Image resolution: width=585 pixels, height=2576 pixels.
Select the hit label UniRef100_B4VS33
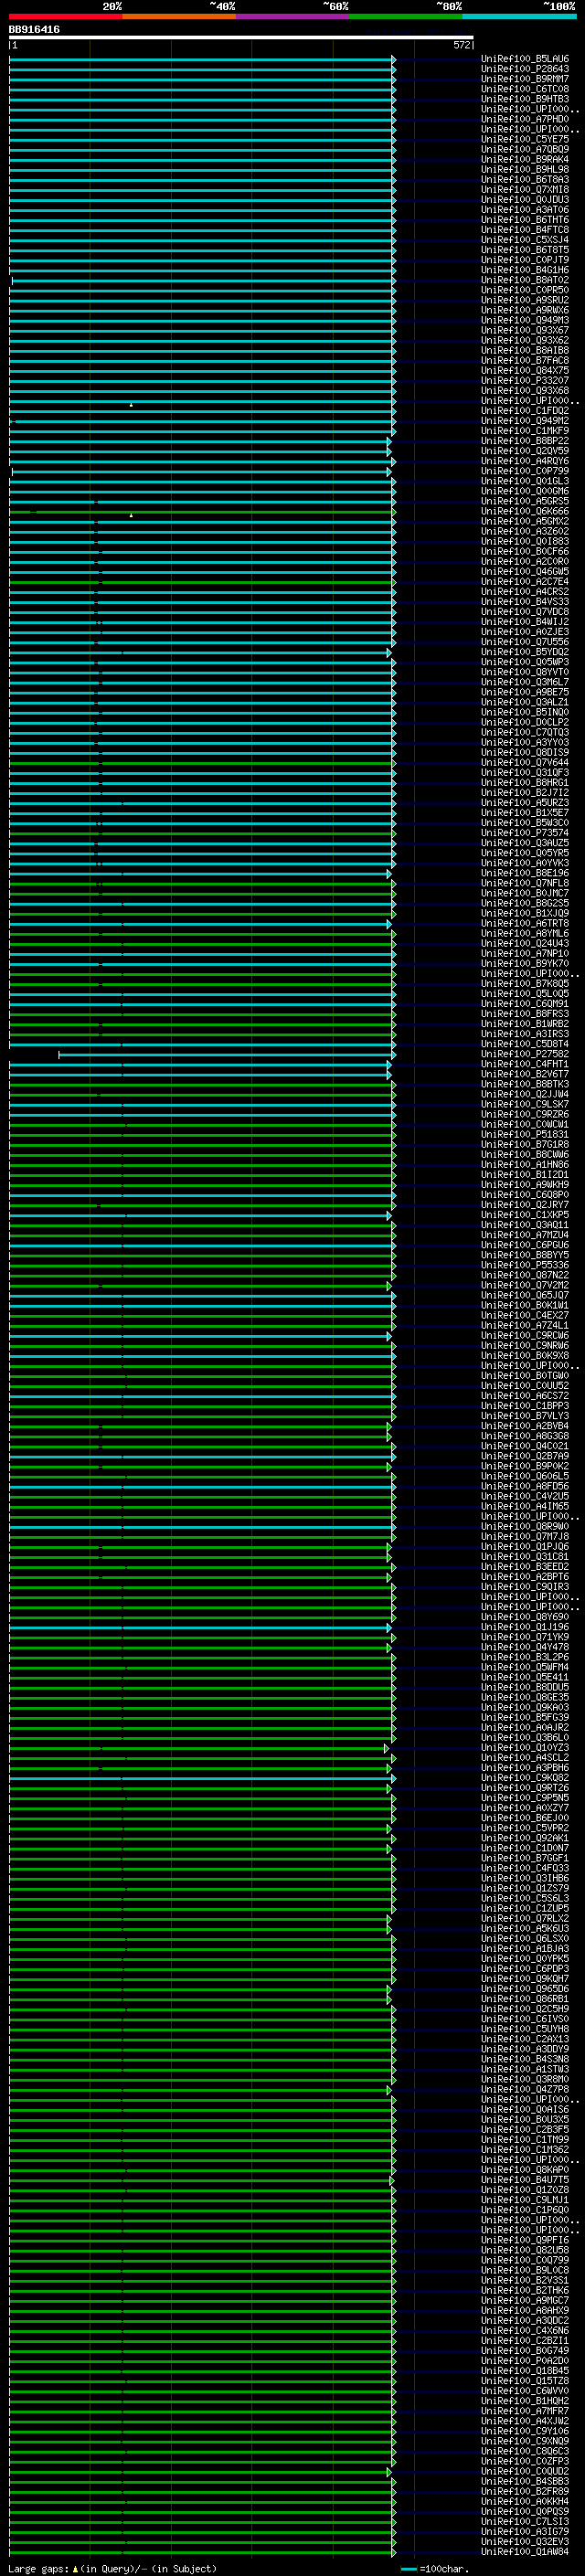click(x=525, y=602)
